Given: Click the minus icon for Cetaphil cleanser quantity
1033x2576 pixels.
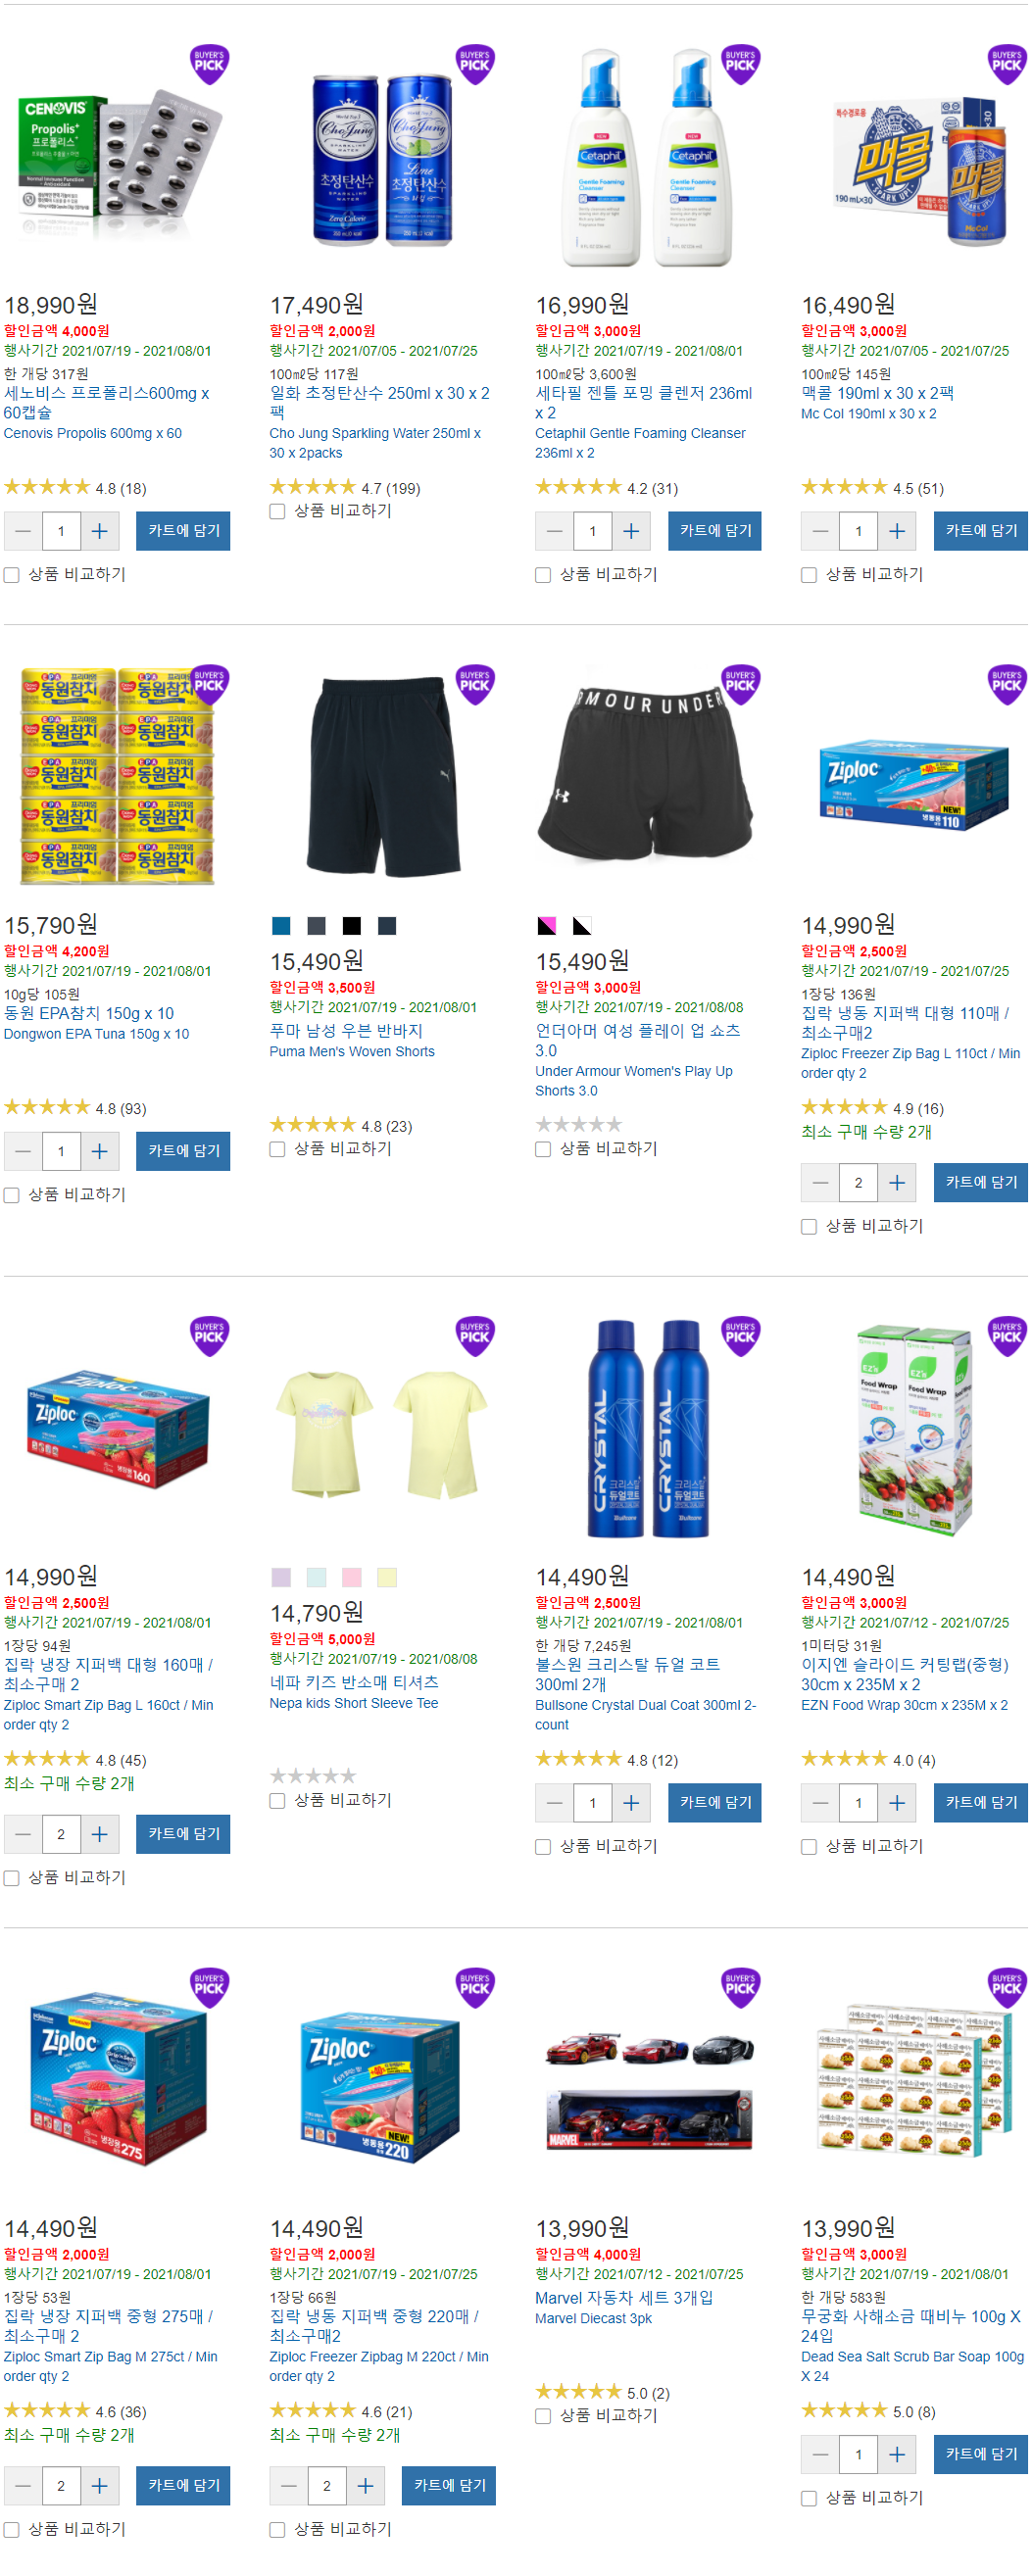Looking at the screenshot, I should click(554, 531).
